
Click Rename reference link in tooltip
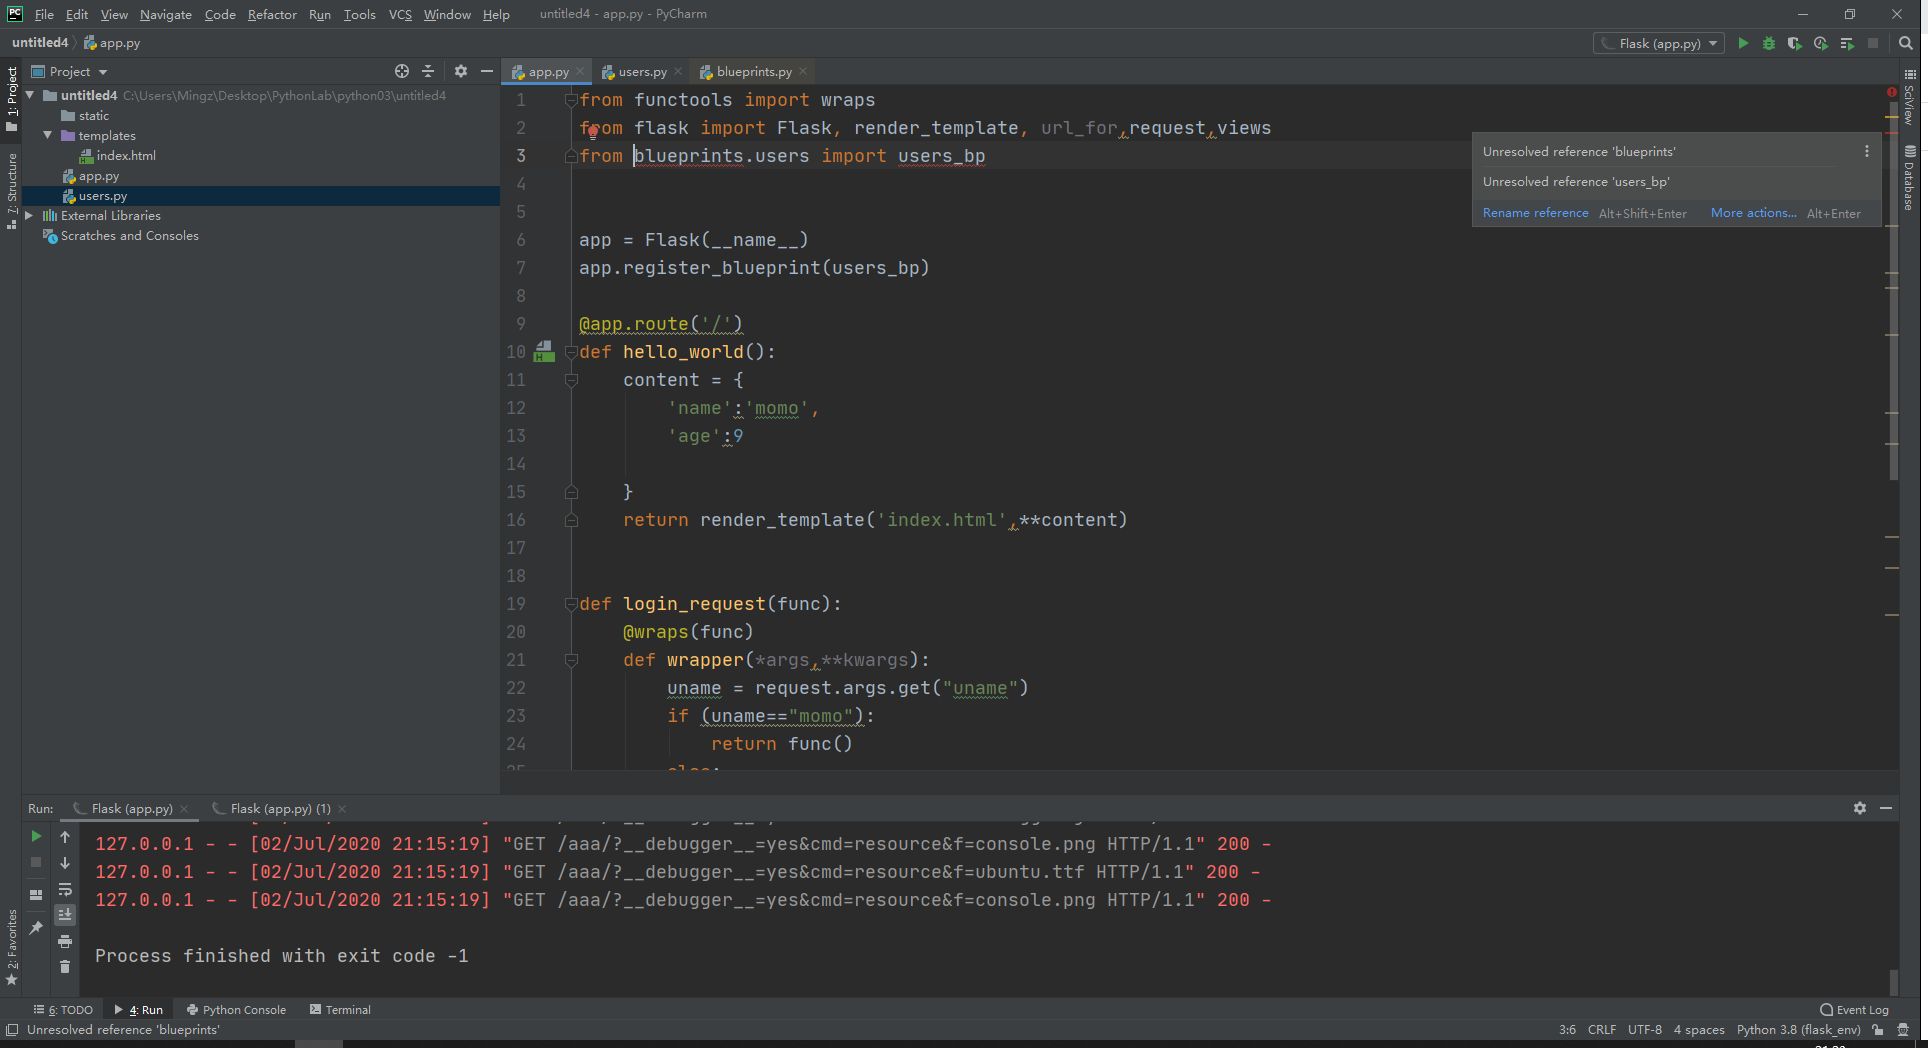[x=1535, y=213]
